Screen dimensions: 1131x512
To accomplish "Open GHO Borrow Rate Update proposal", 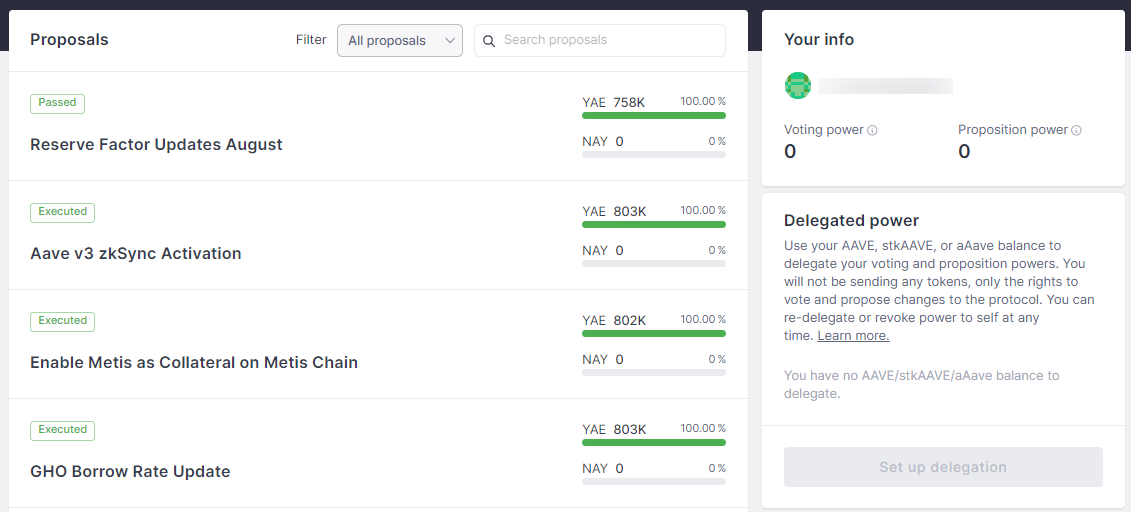I will coord(130,472).
